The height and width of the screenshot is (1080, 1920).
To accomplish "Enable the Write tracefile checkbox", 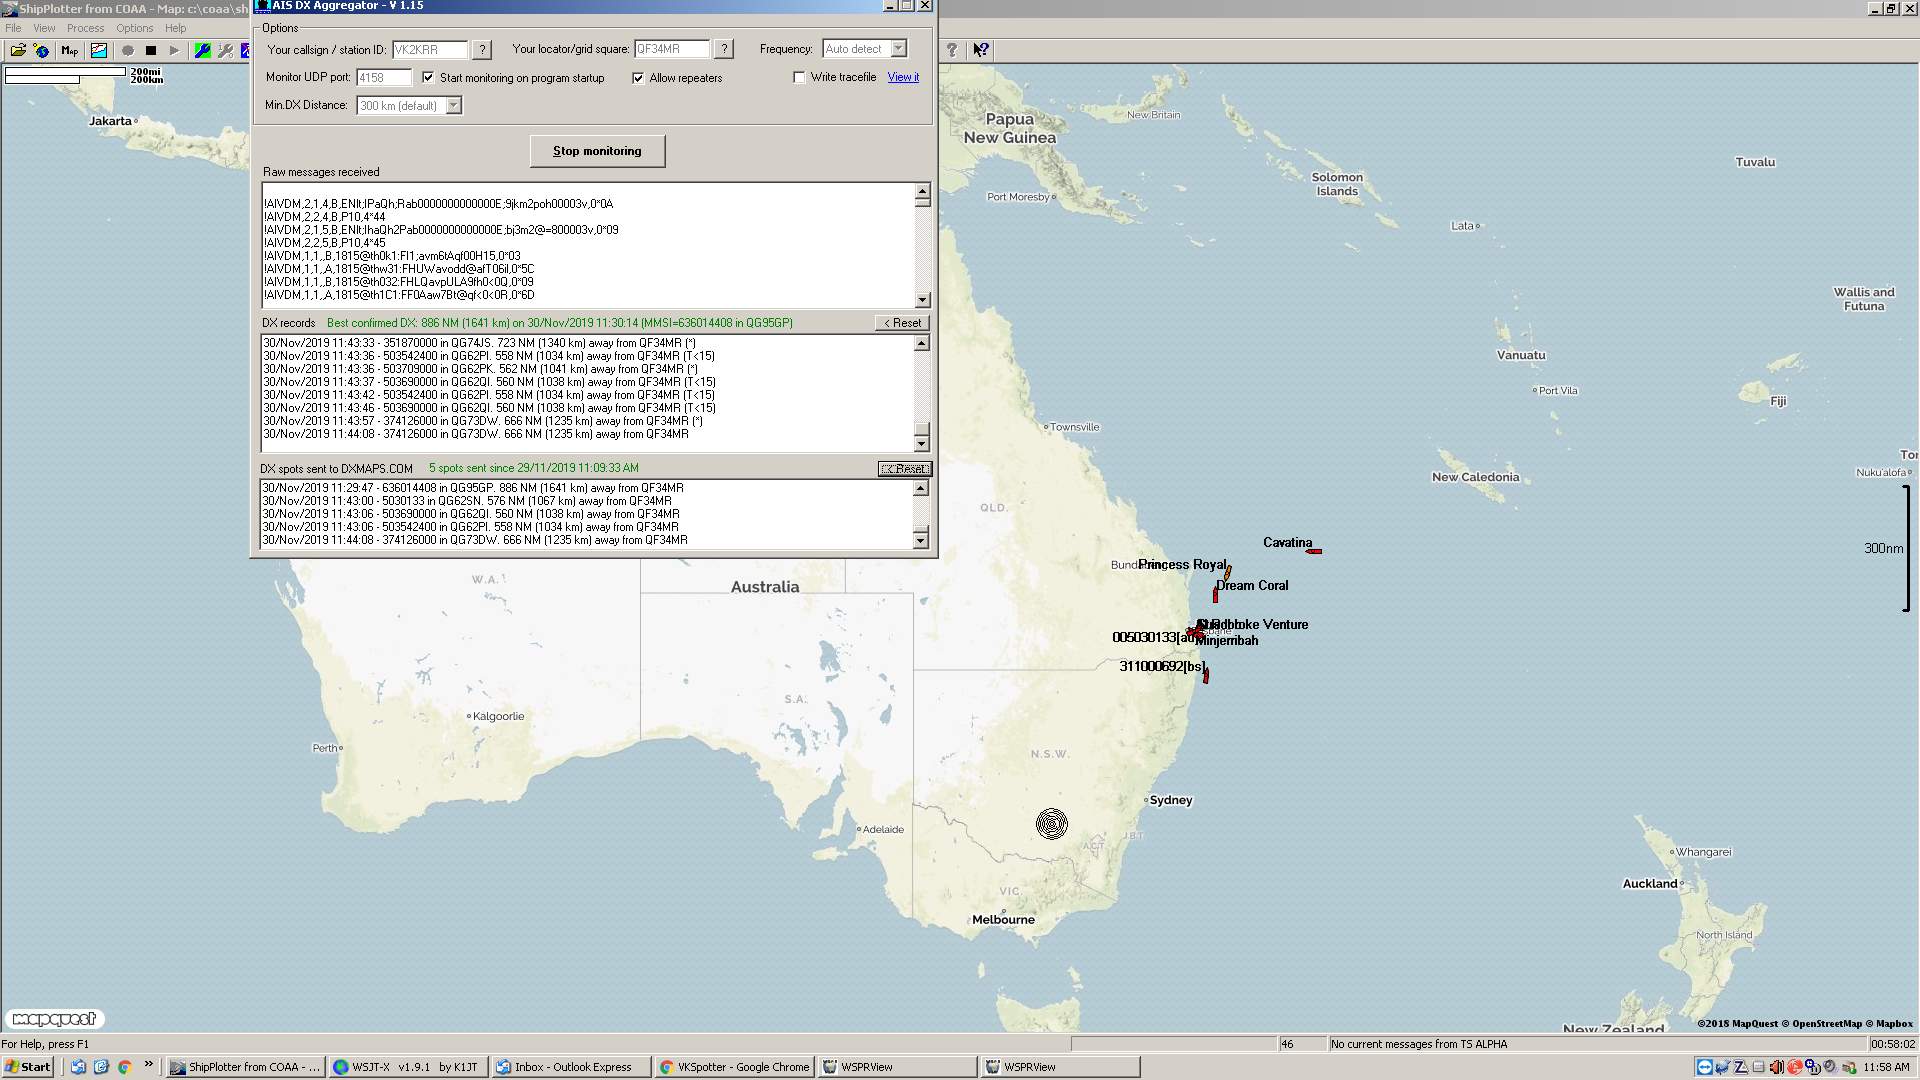I will 799,77.
